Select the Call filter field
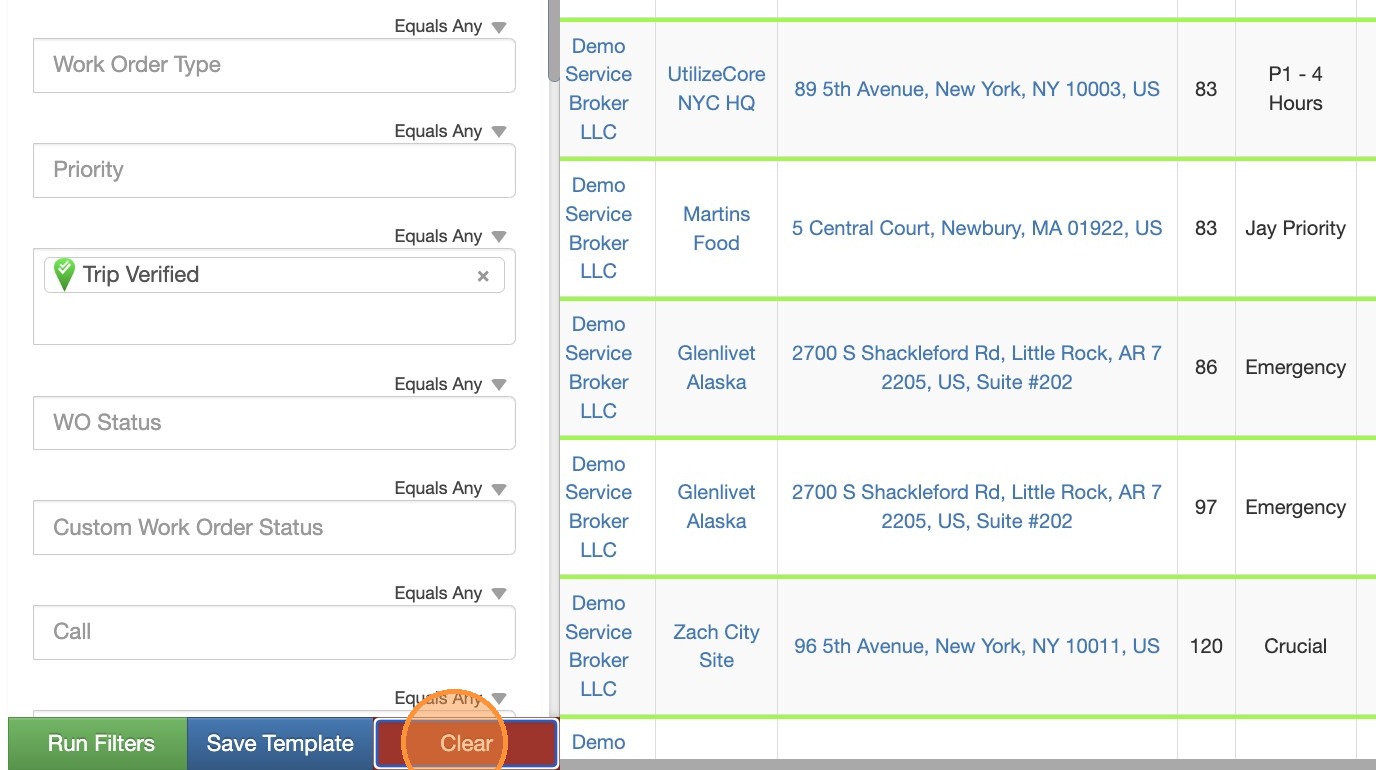 (x=274, y=632)
